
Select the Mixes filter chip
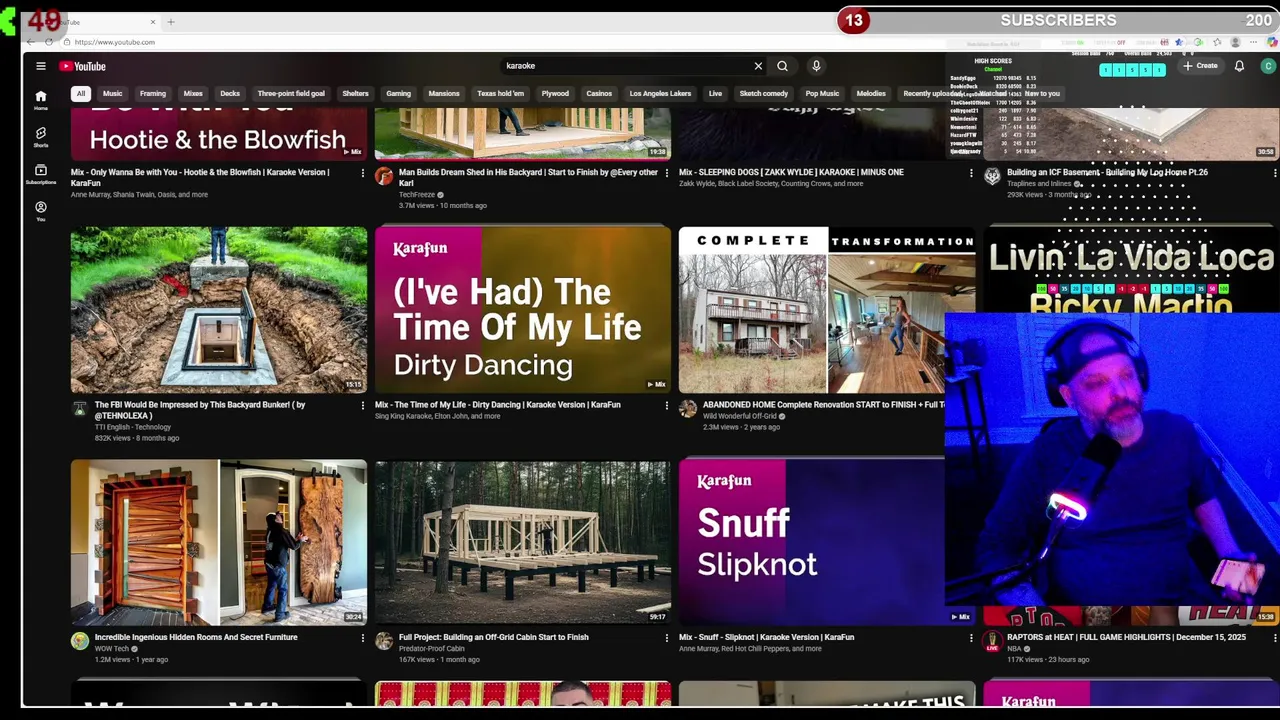pyautogui.click(x=193, y=94)
